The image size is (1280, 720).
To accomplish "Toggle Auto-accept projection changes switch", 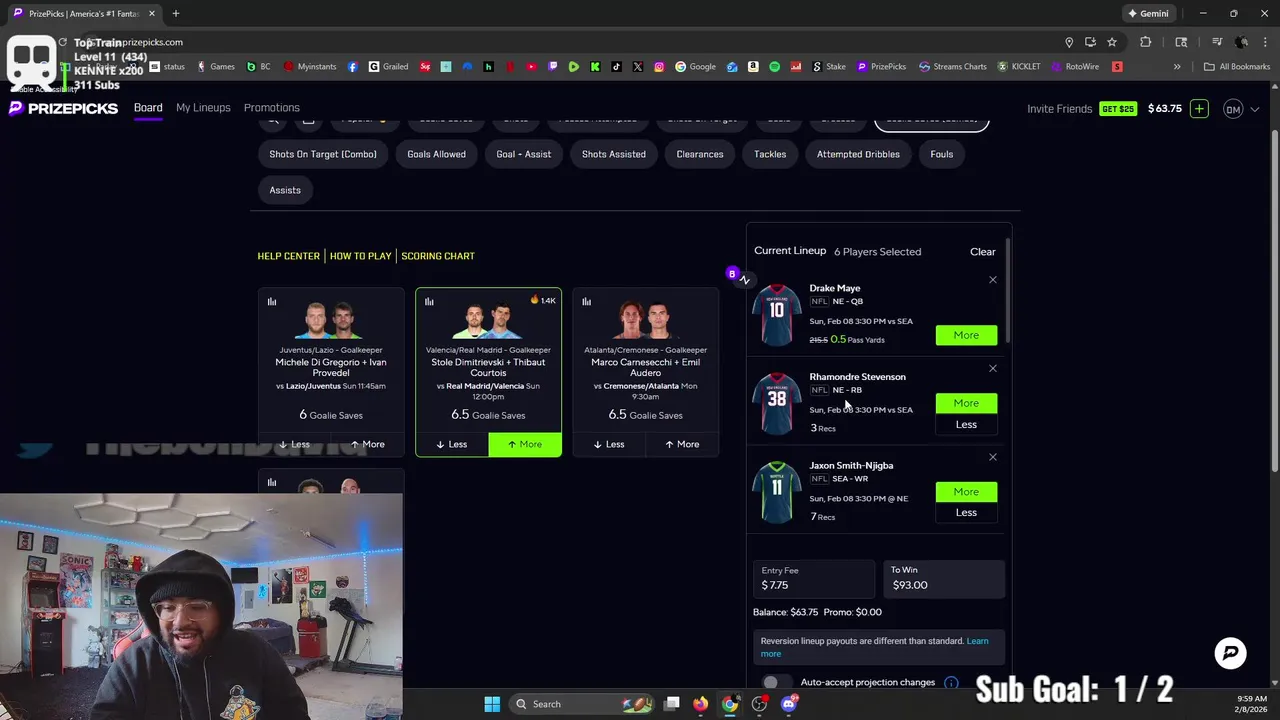I will [x=775, y=683].
